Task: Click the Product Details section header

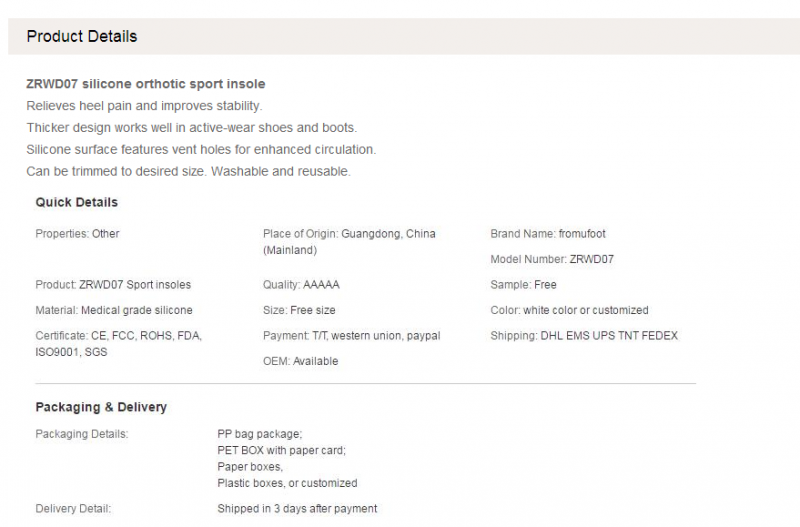Action: [x=82, y=36]
